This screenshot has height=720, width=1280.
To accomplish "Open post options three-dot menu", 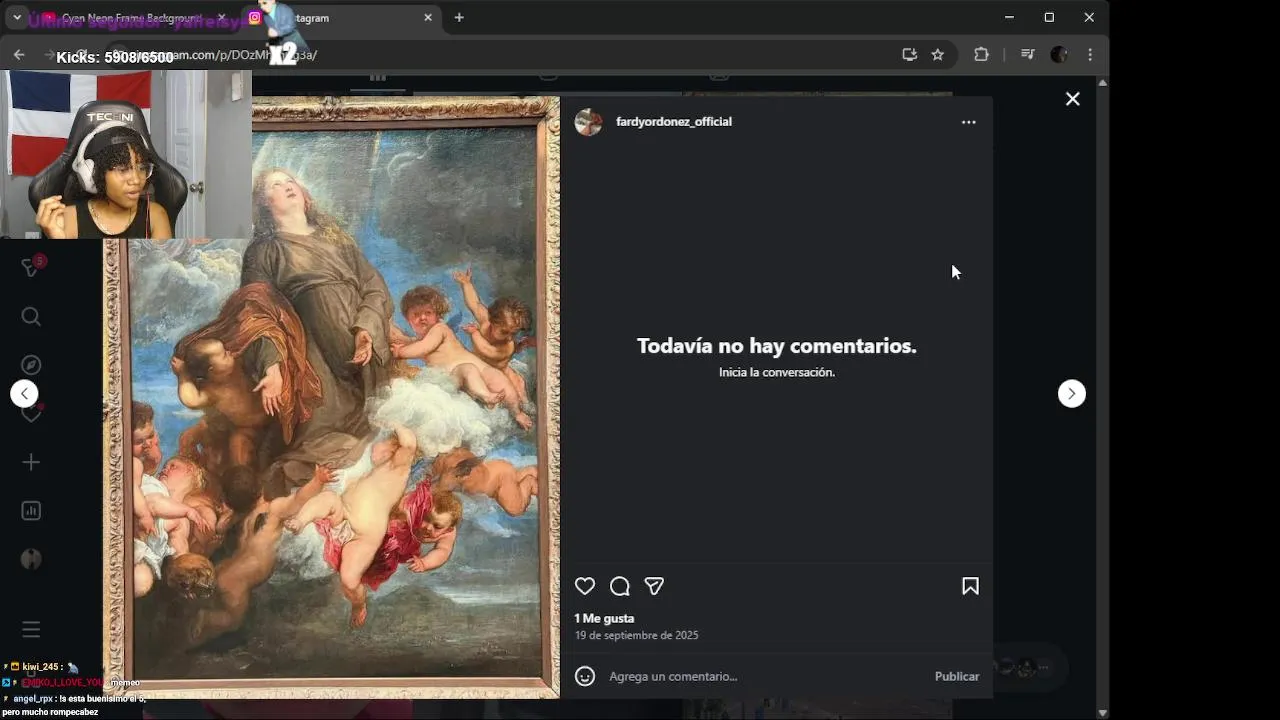I will (x=968, y=122).
